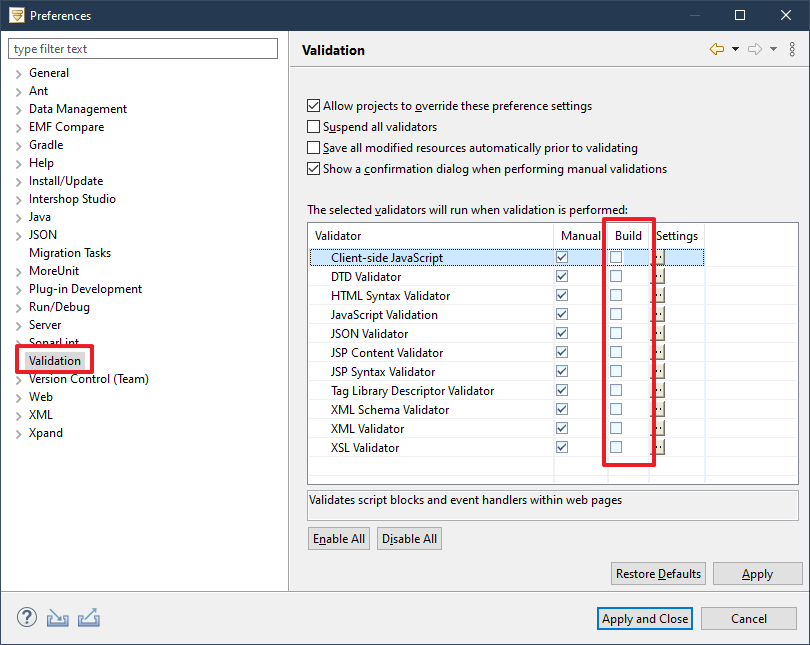Click Restore Defaults
The width and height of the screenshot is (810, 645).
coord(658,573)
